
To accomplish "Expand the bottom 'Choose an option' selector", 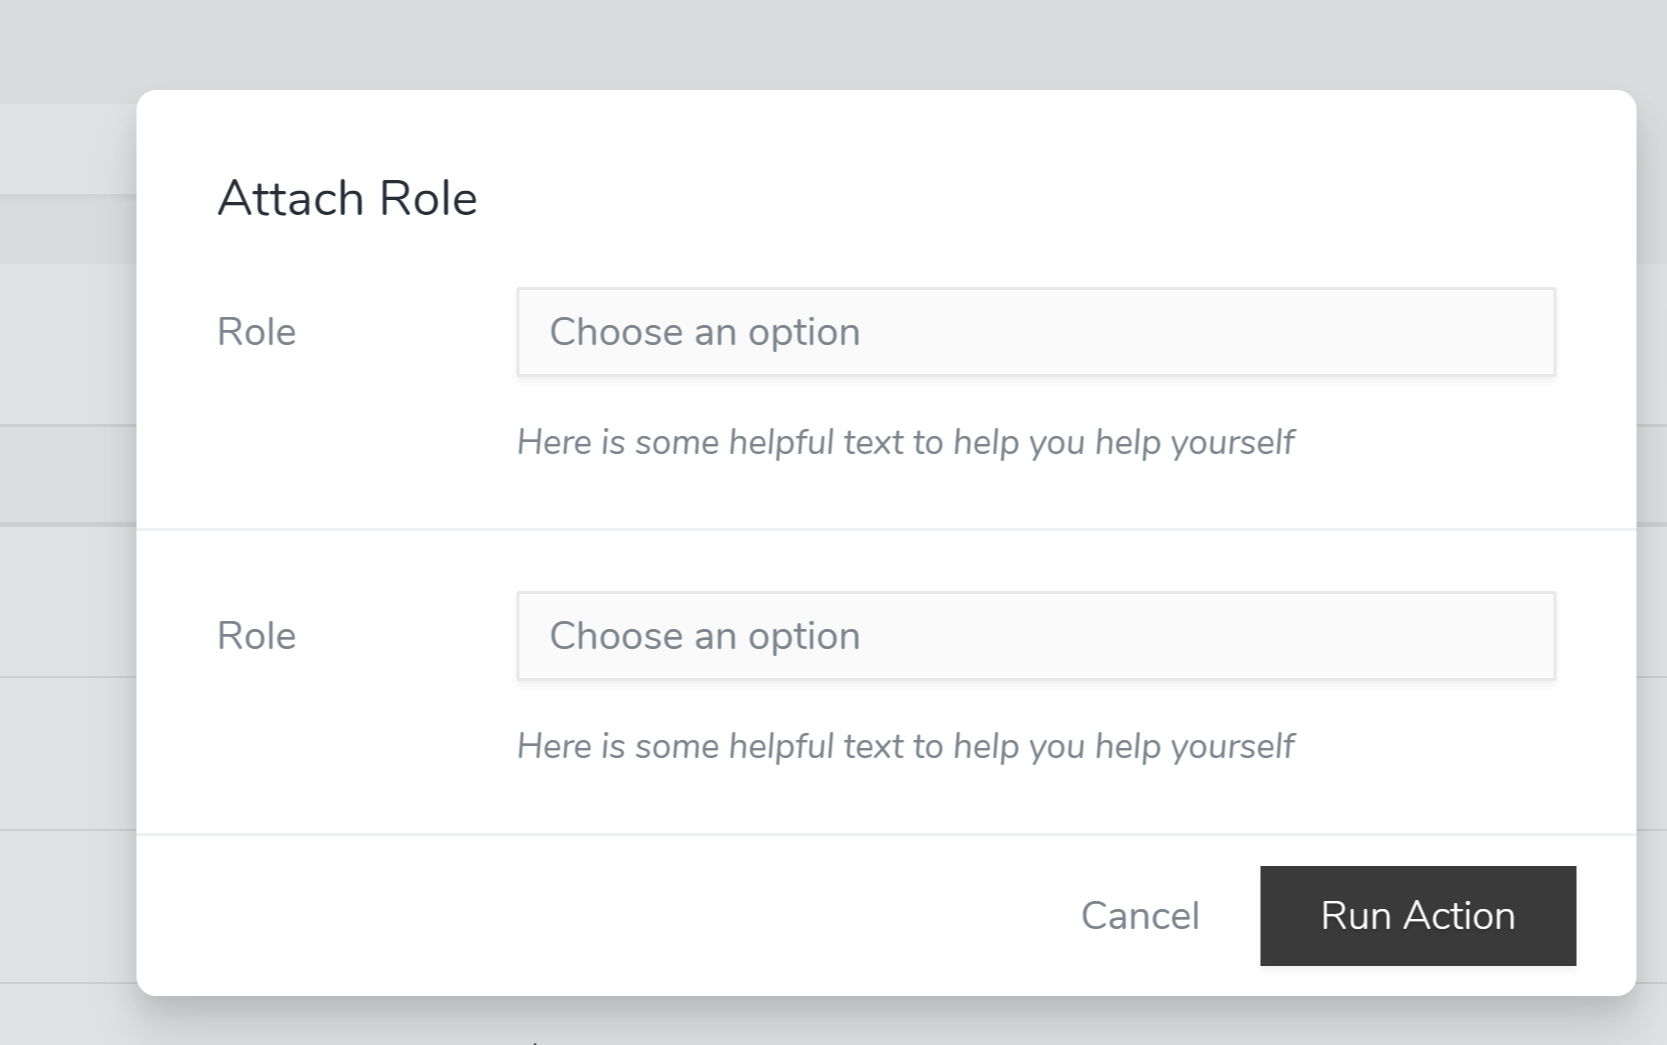I will click(1035, 635).
